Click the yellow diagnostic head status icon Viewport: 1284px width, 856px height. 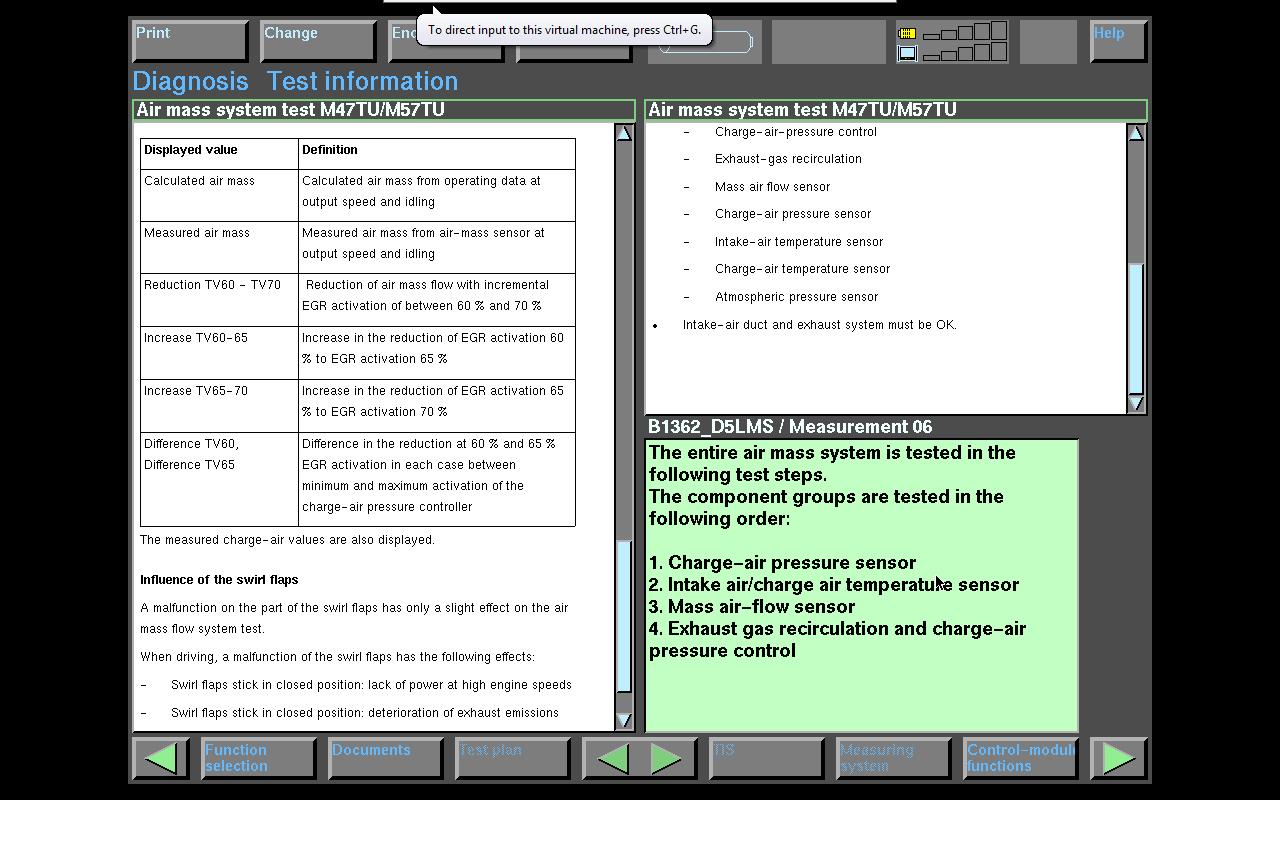point(907,33)
